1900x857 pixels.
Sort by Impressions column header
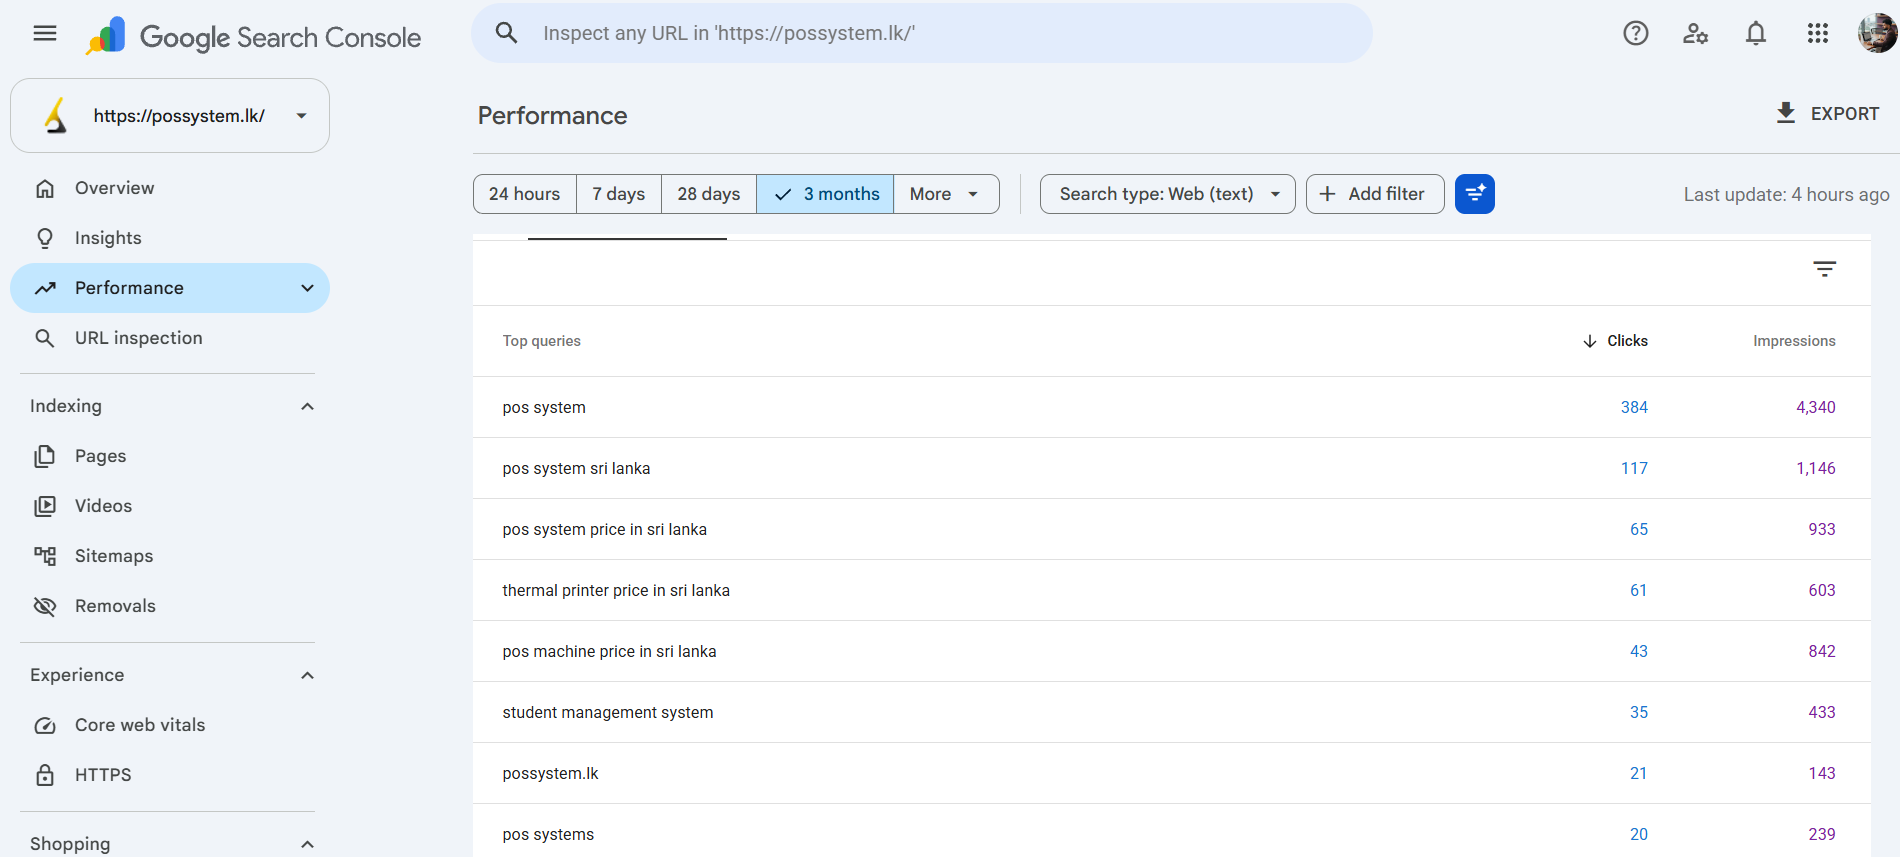[1794, 341]
